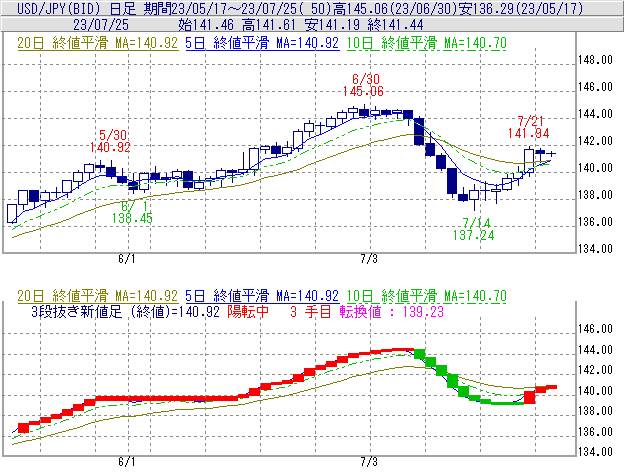Image resolution: width=624 pixels, height=475 pixels.
Task: Click the red 3 手目 count text
Action: pos(311,311)
